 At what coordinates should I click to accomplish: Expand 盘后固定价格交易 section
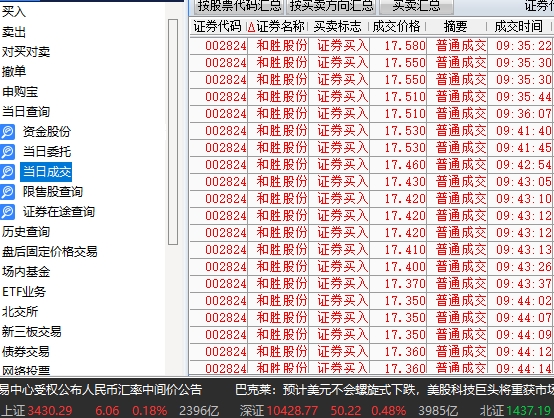[49, 252]
